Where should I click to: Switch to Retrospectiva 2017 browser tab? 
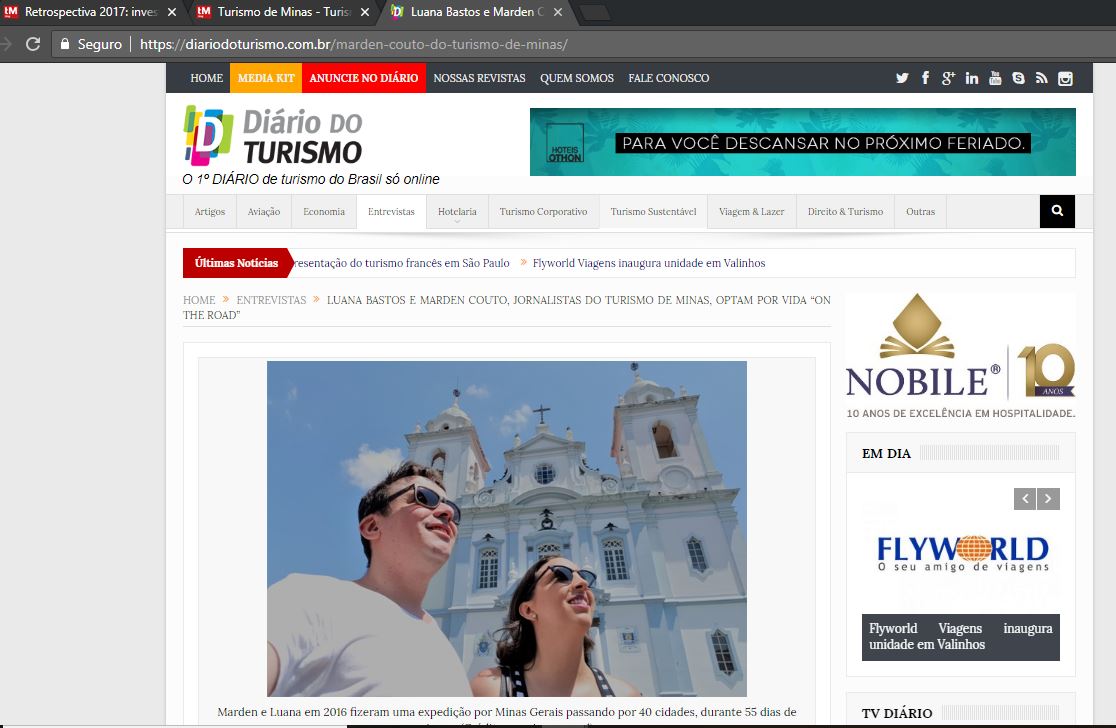(x=90, y=12)
